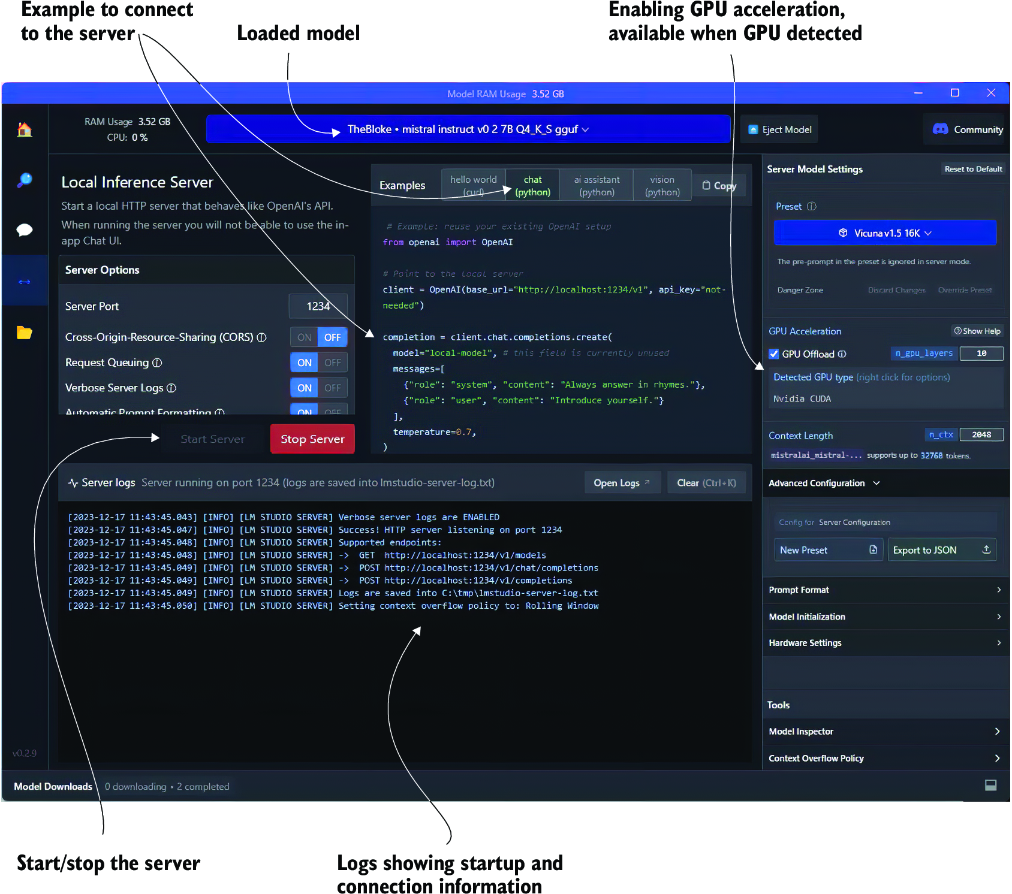Open the model Search page in sidebar
The width and height of the screenshot is (1012, 894).
pyautogui.click(x=25, y=180)
